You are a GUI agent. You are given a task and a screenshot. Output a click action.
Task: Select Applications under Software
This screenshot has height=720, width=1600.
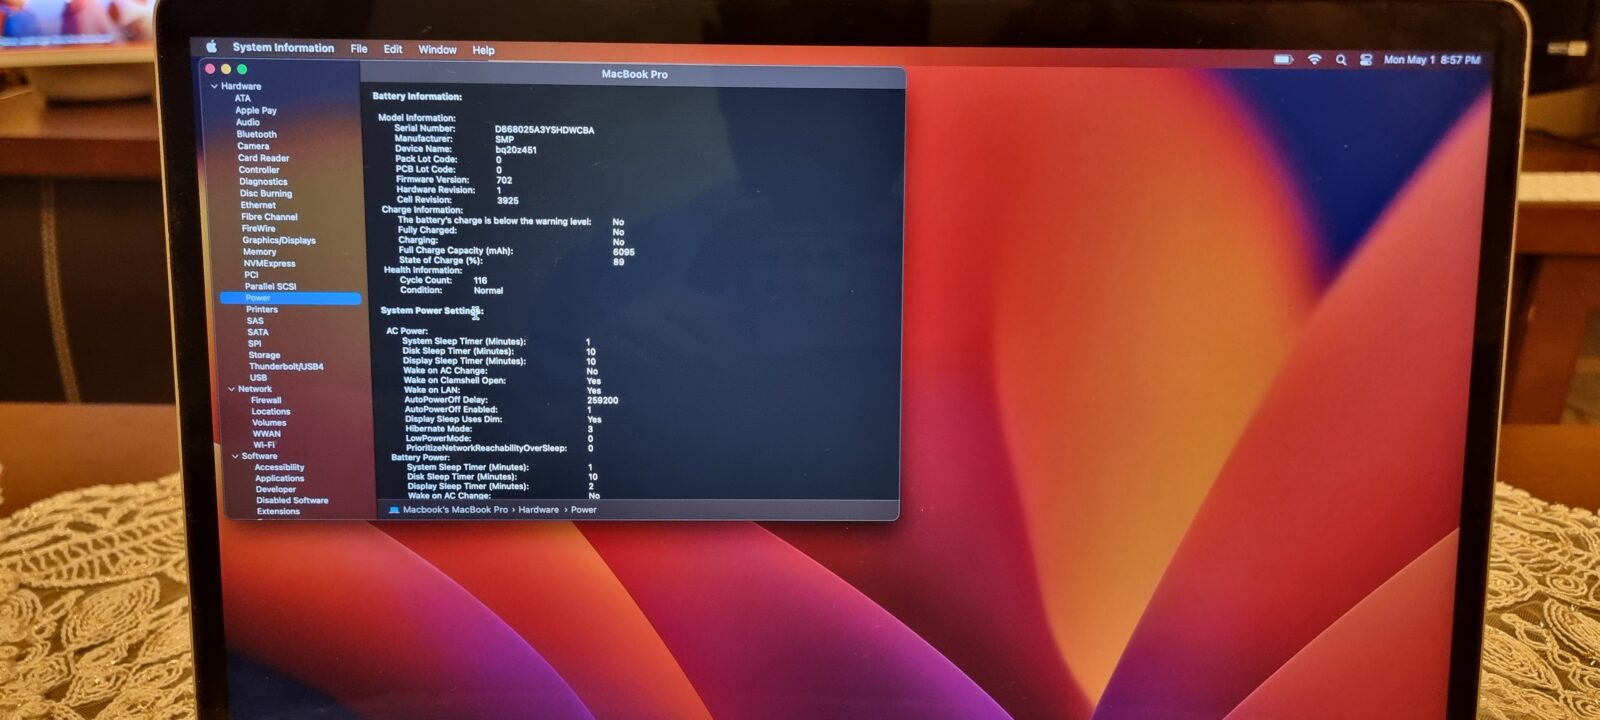(279, 478)
